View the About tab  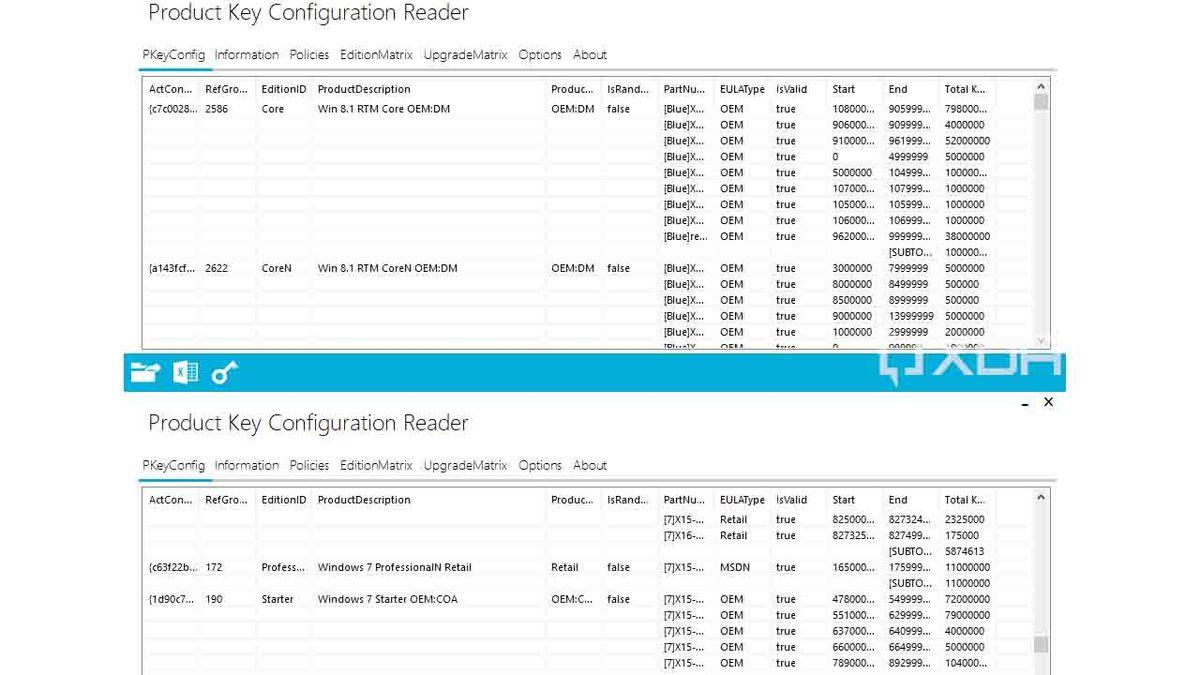point(590,55)
